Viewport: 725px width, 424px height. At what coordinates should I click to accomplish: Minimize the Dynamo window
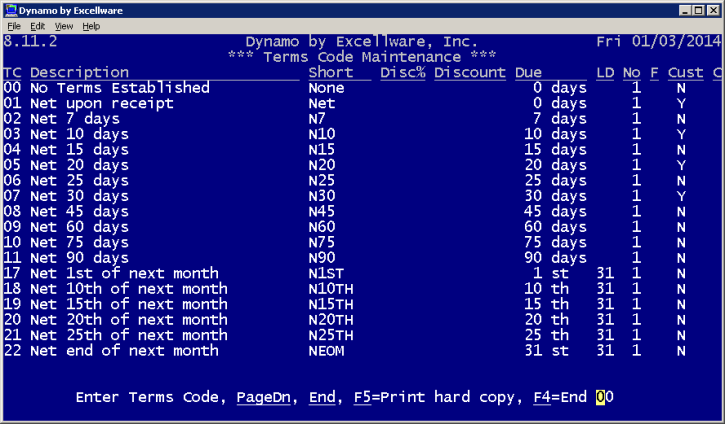(x=685, y=10)
